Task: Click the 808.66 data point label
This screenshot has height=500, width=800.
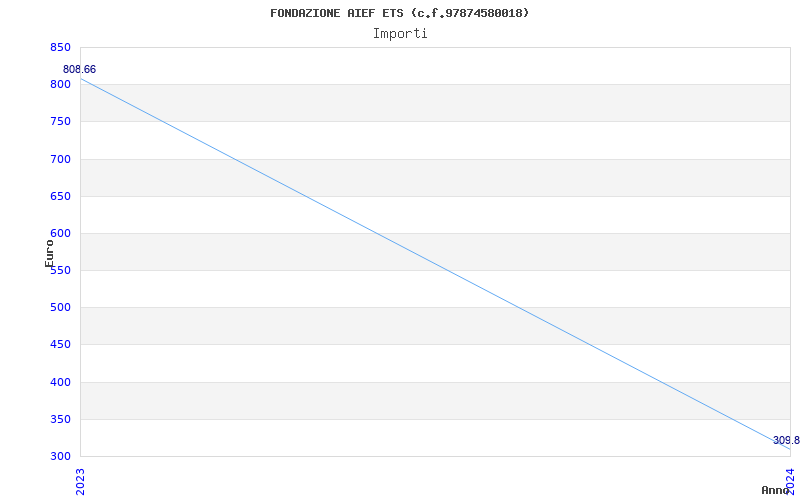Action: [80, 69]
